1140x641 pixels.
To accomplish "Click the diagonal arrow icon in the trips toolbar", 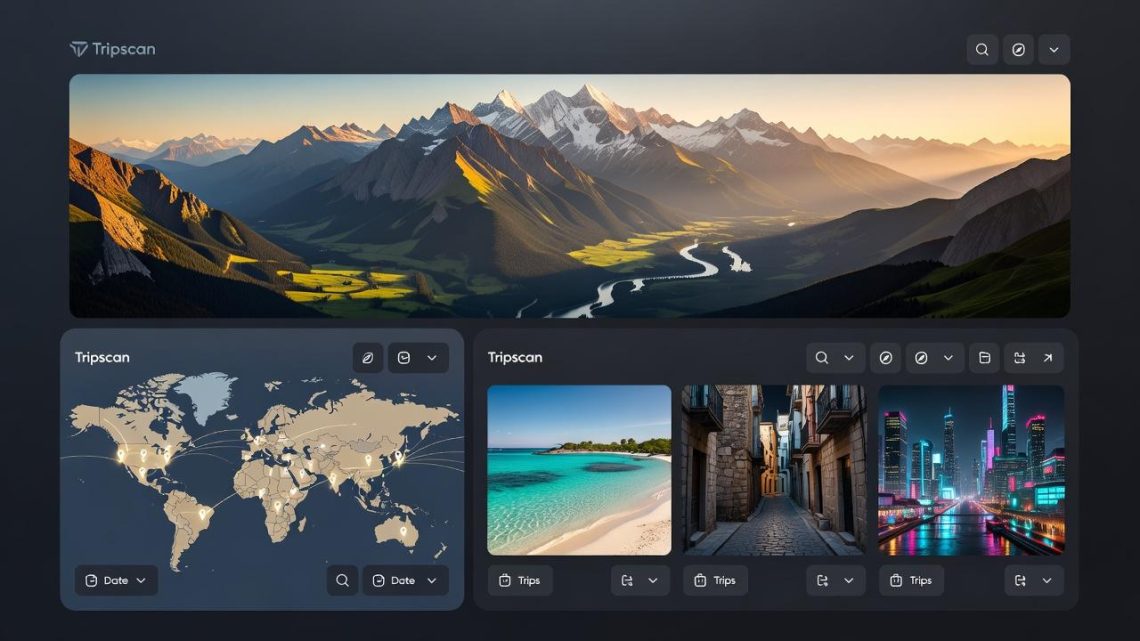I will 1048,358.
